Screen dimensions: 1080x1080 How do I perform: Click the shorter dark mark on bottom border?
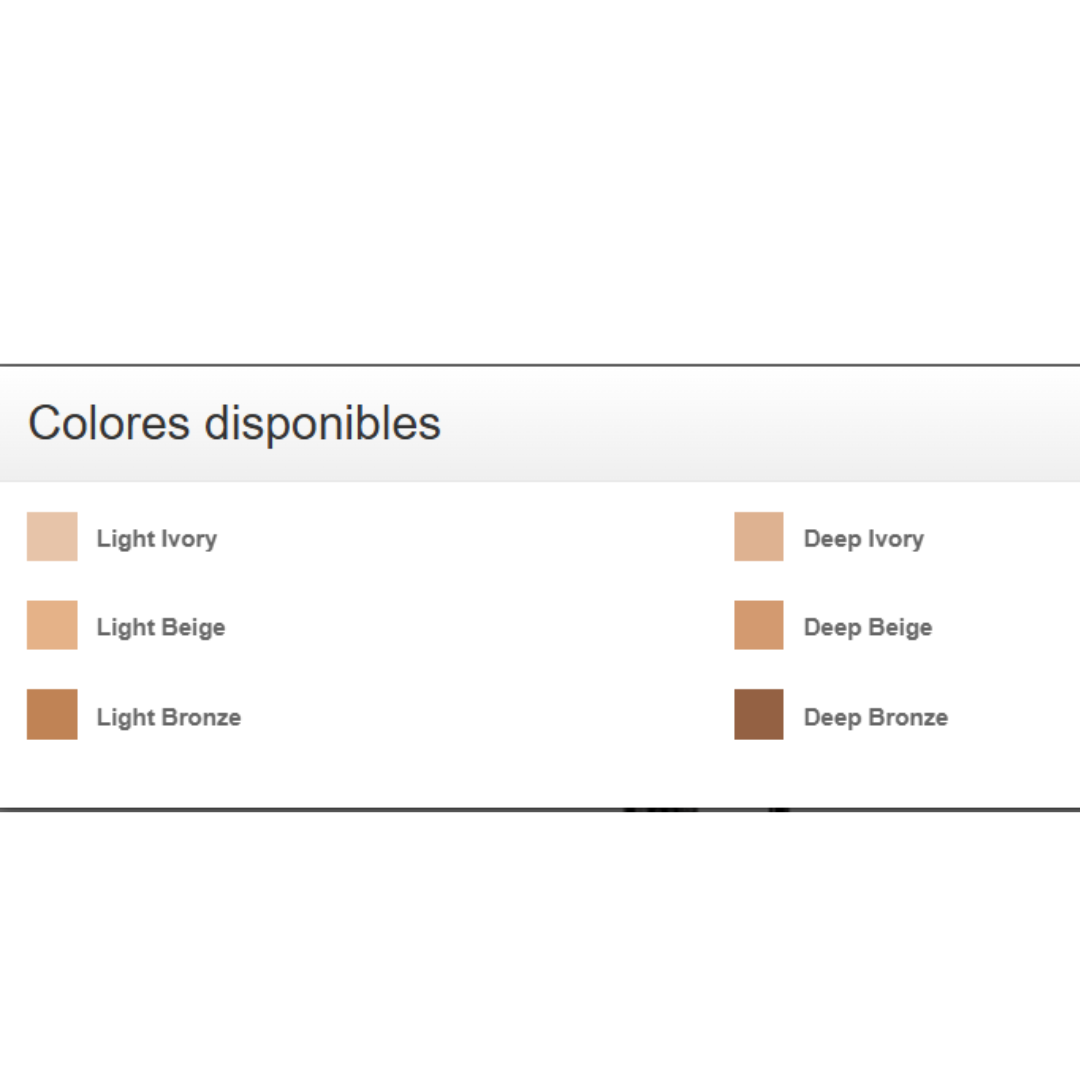(x=778, y=810)
